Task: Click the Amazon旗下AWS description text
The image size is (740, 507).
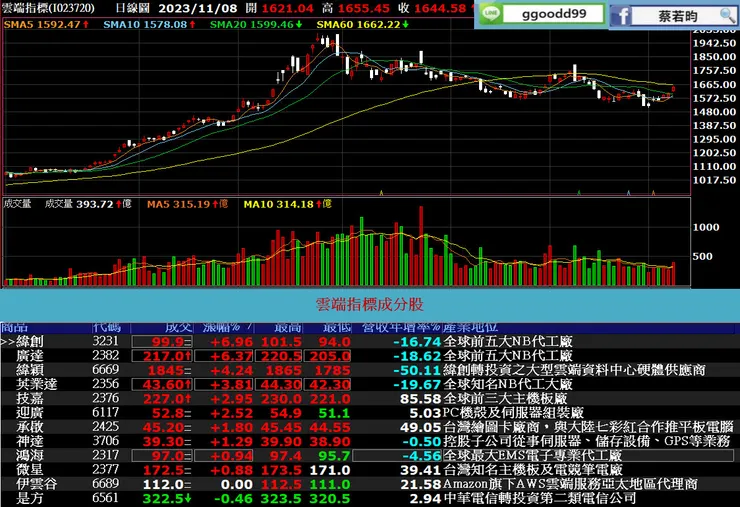Action: point(570,485)
